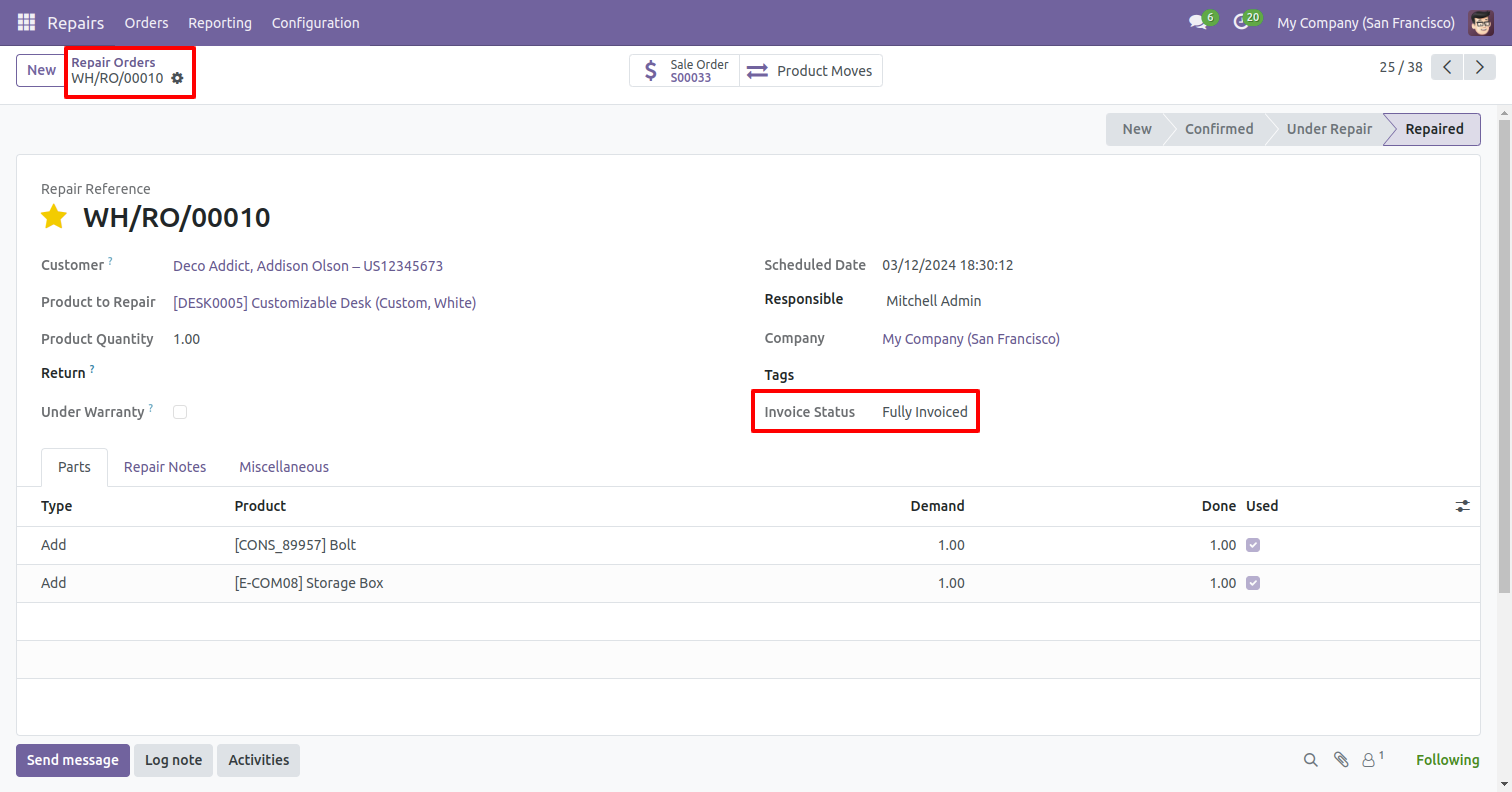Open the activities clock icon
The image size is (1512, 792).
[x=1241, y=22]
